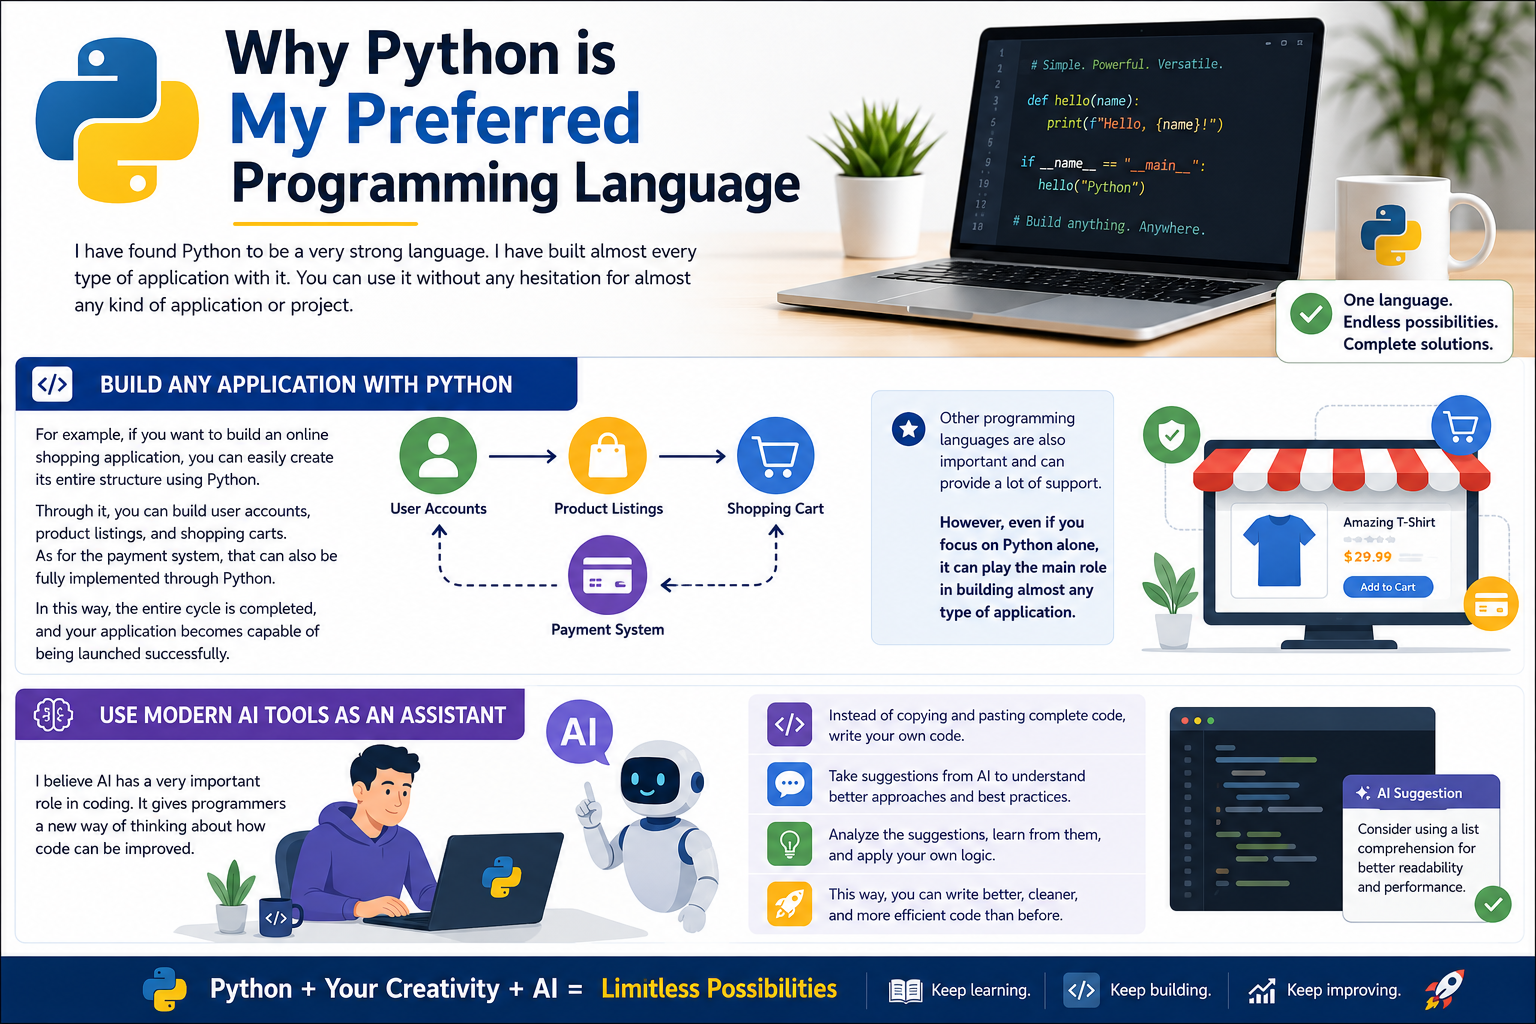Click 'def hello(name):' on the laptop screen
This screenshot has width=1536, height=1024.
(x=1083, y=100)
